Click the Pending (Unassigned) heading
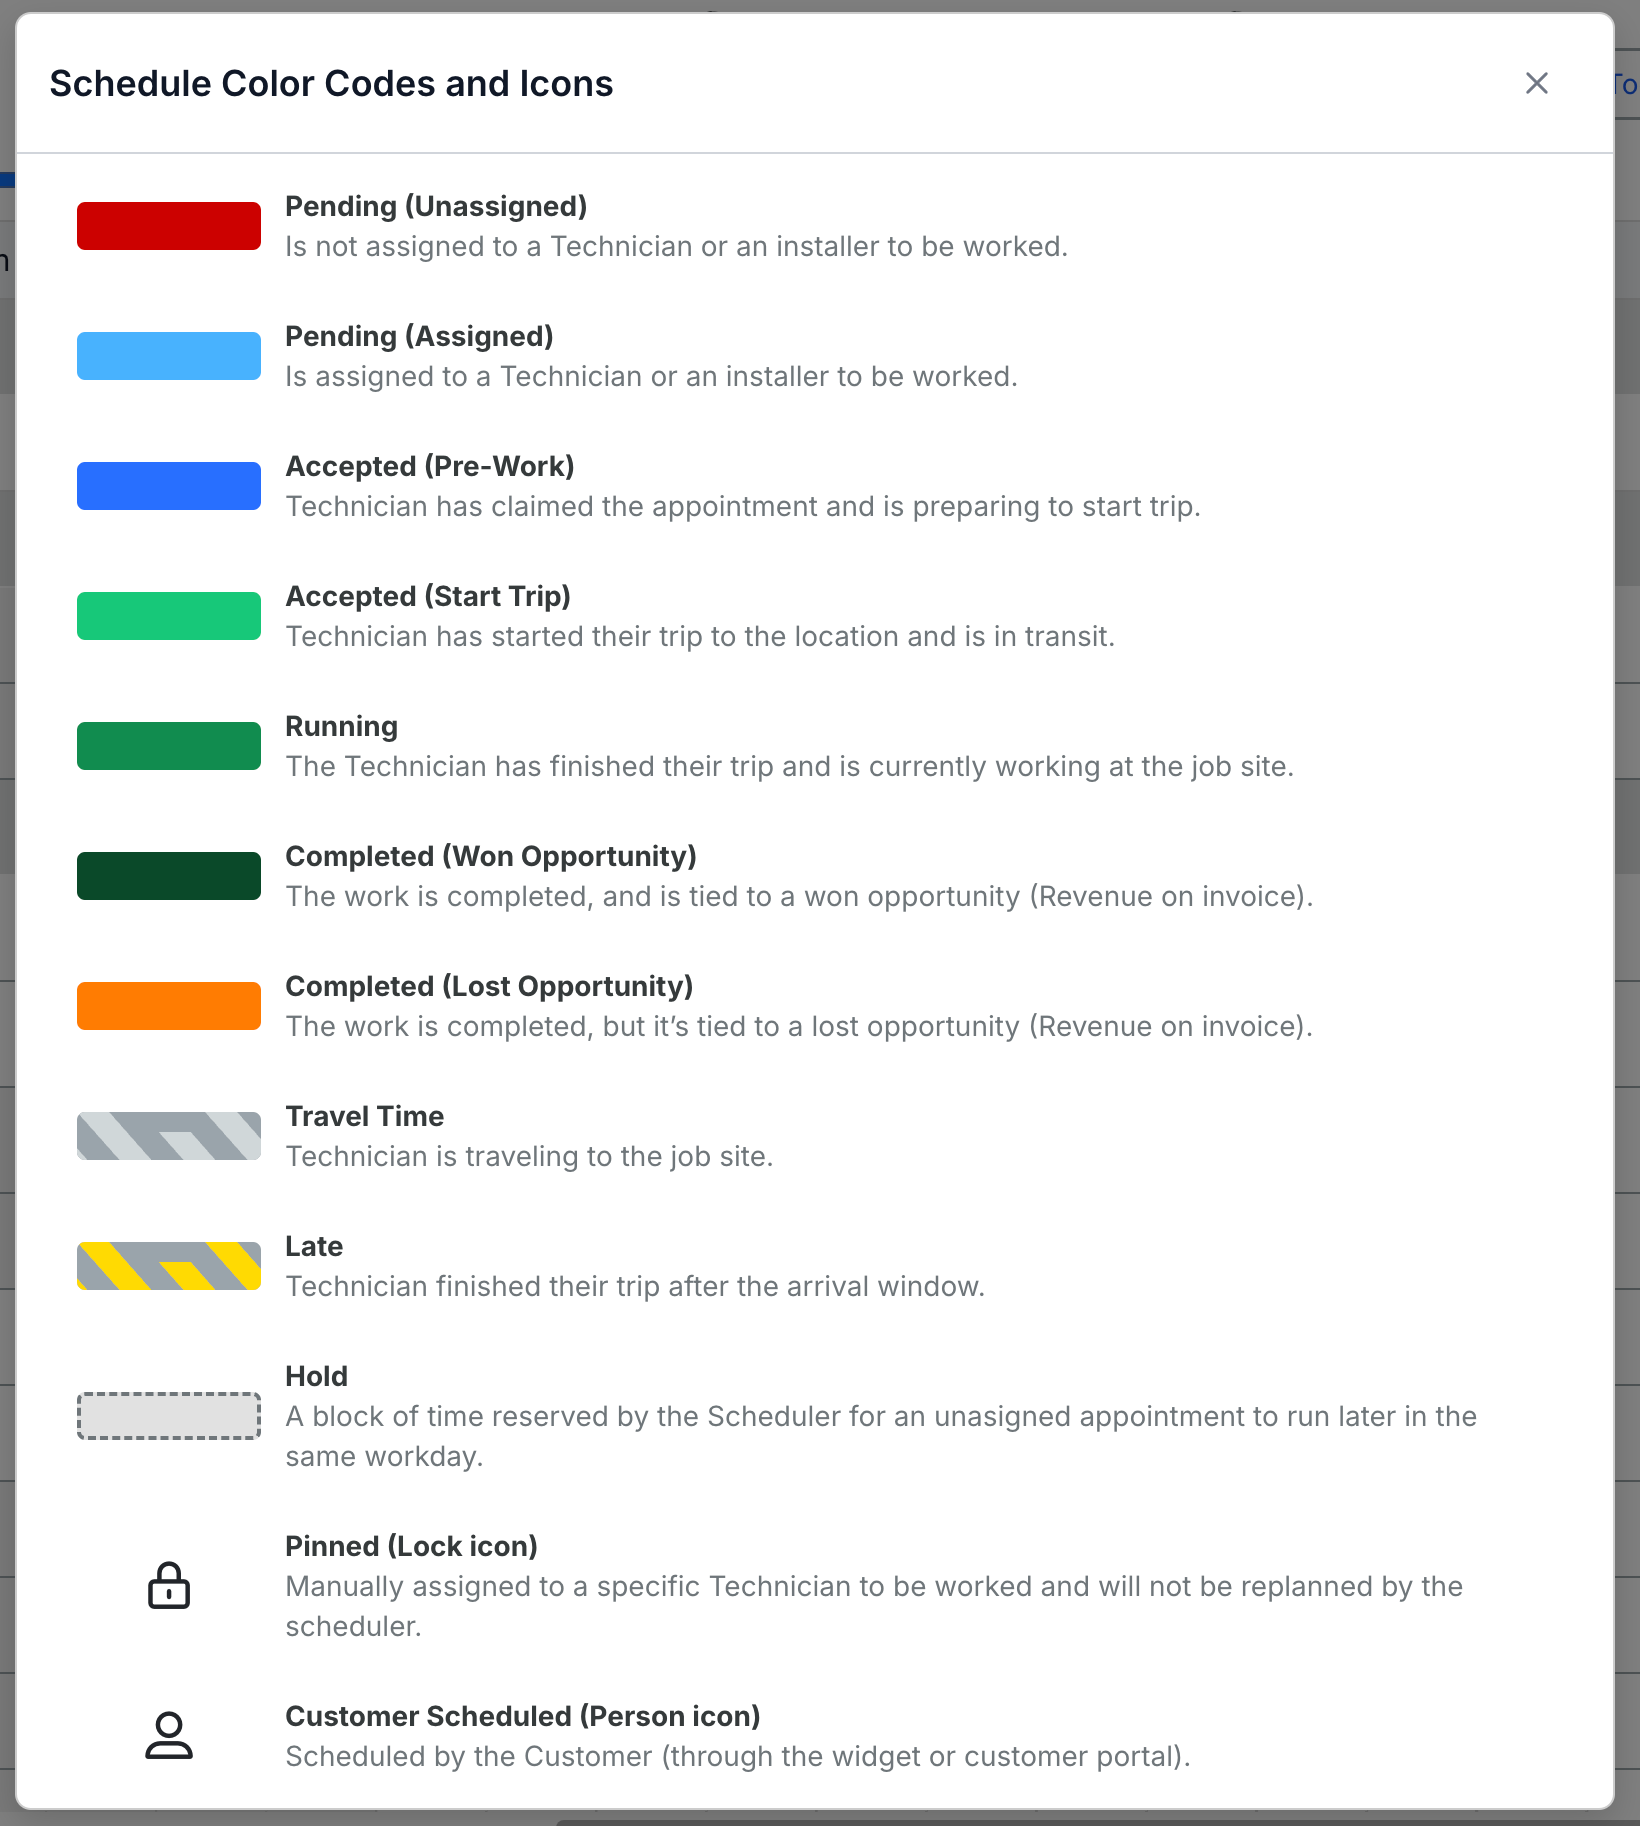This screenshot has height=1826, width=1640. point(436,206)
